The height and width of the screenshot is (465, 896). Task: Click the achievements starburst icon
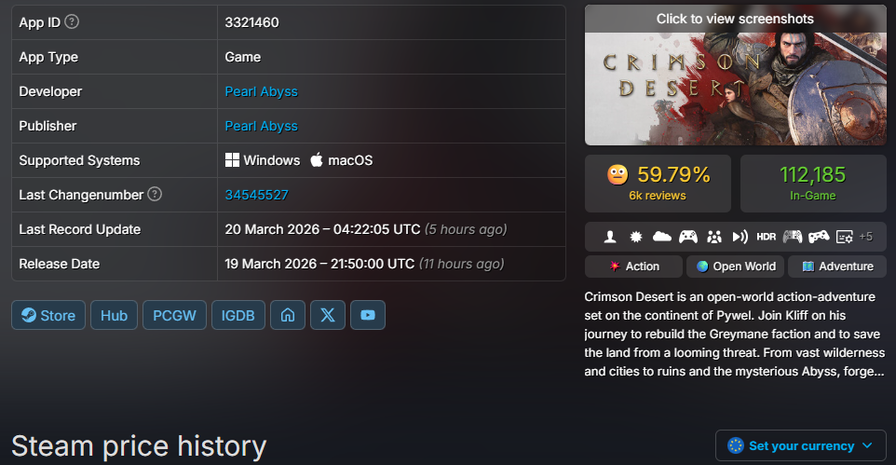click(x=635, y=236)
